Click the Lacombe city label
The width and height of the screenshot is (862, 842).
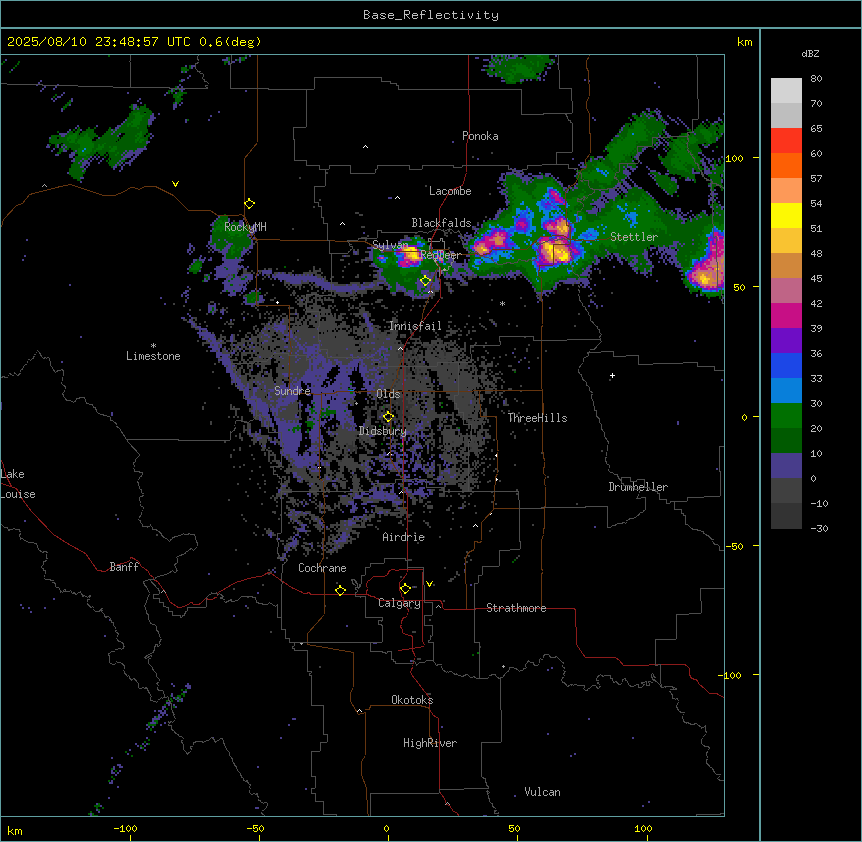(x=450, y=191)
